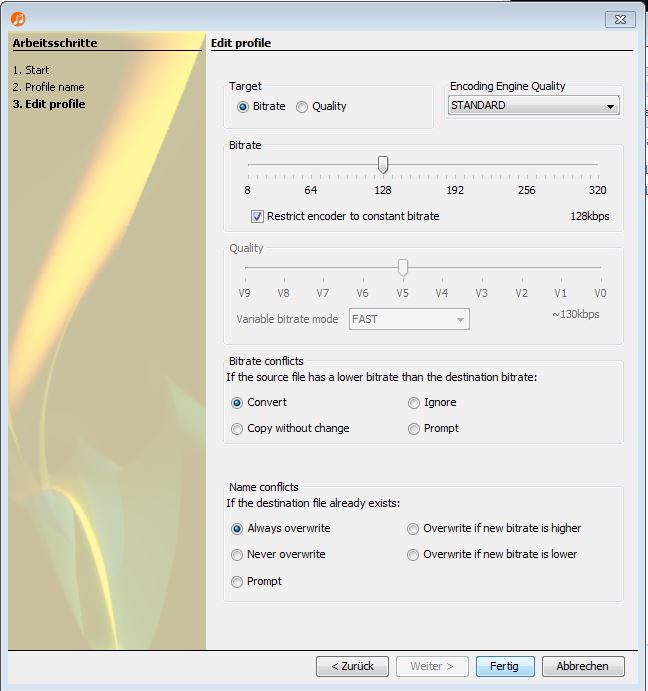Choose Prompt under Name conflicts
The image size is (648, 691).
237,582
